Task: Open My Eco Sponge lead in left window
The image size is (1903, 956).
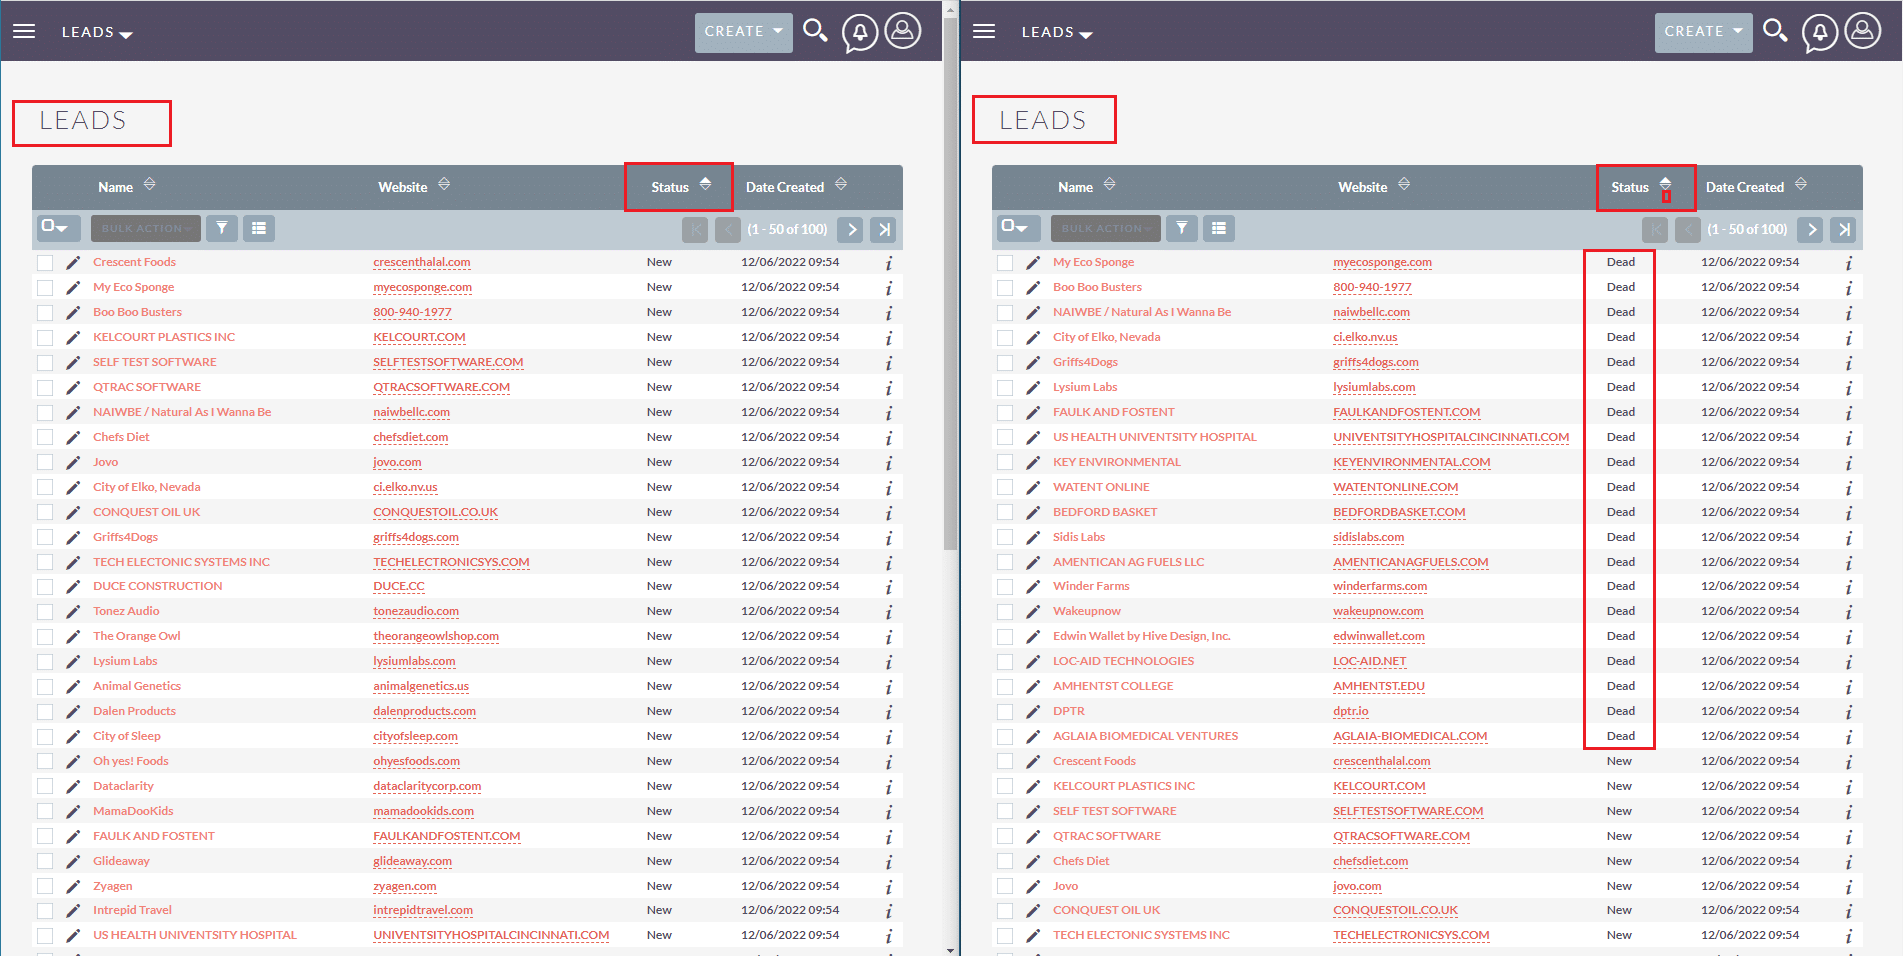Action: coord(133,287)
